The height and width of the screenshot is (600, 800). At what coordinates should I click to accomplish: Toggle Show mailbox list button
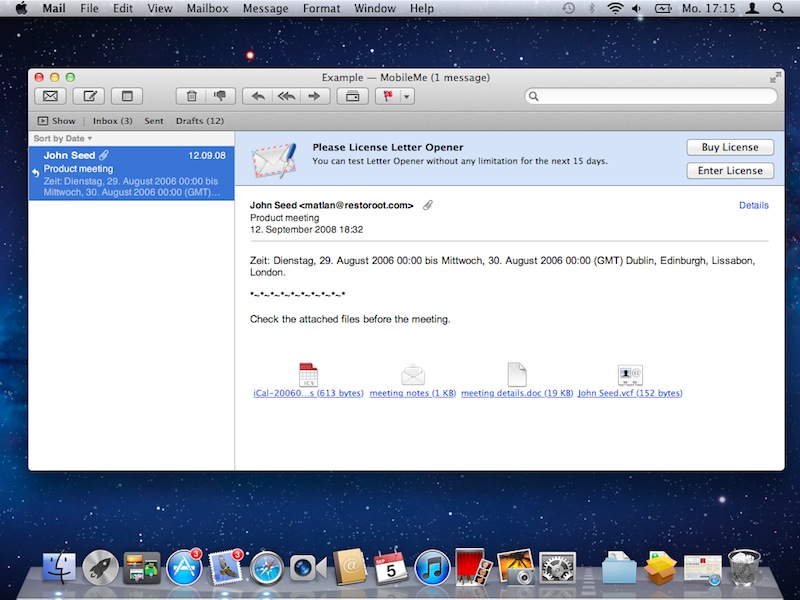(57, 121)
